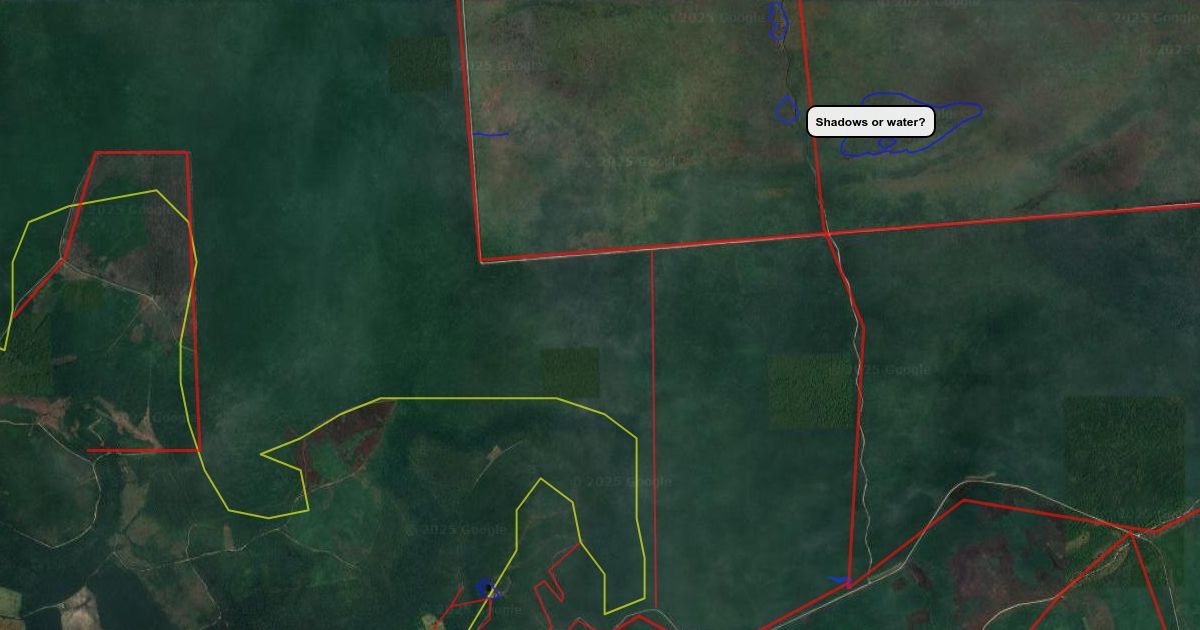Select the blue squiggly outline at top edge
1200x630 pixels.
coord(777,20)
